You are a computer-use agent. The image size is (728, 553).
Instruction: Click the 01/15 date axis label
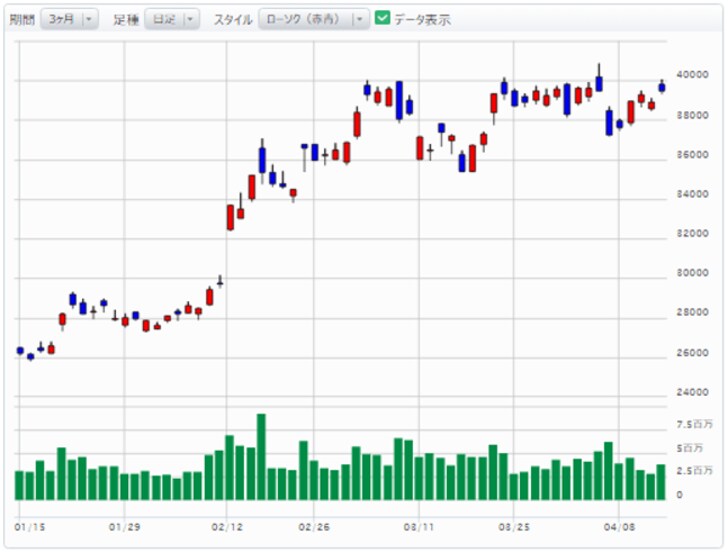point(29,525)
